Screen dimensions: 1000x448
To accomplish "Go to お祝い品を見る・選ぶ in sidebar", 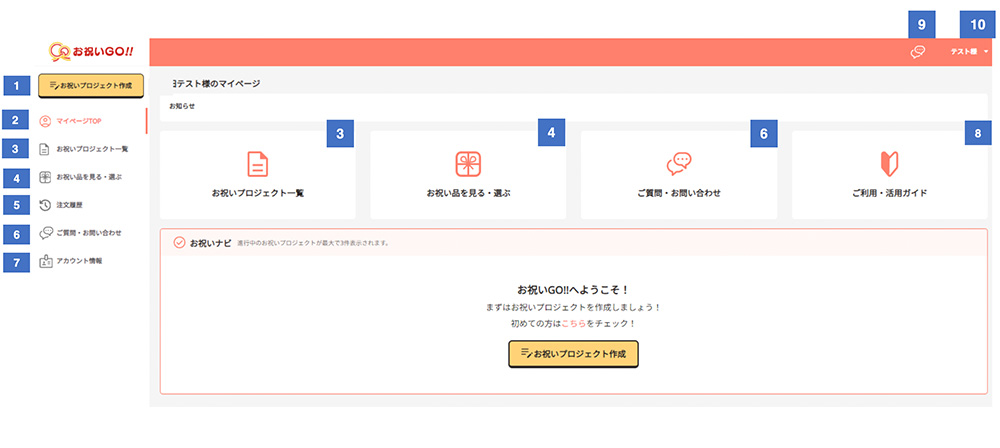I will click(x=89, y=177).
